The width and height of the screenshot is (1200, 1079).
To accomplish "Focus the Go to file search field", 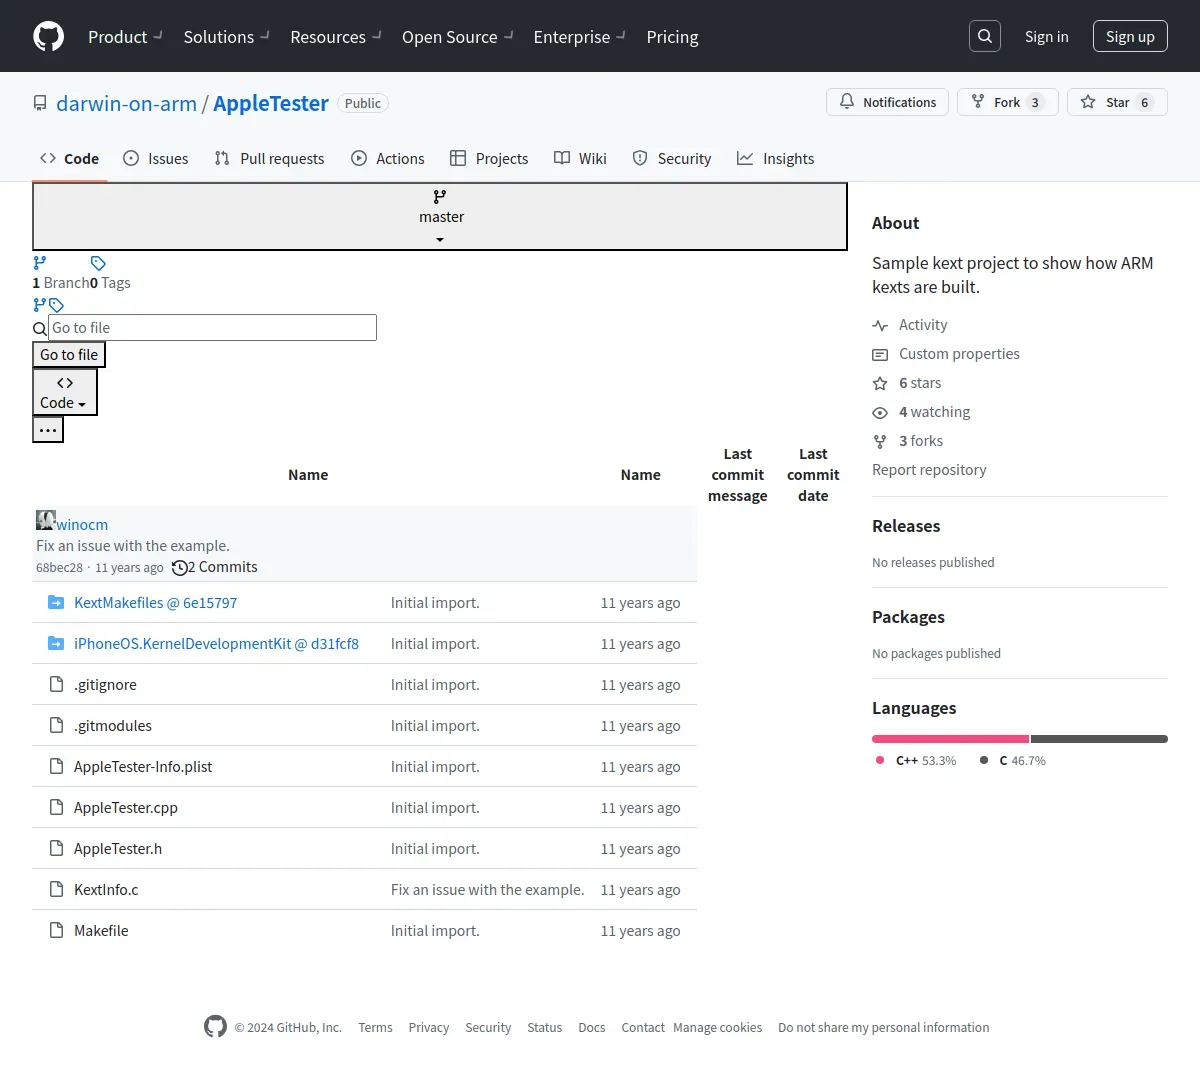I will coord(213,328).
